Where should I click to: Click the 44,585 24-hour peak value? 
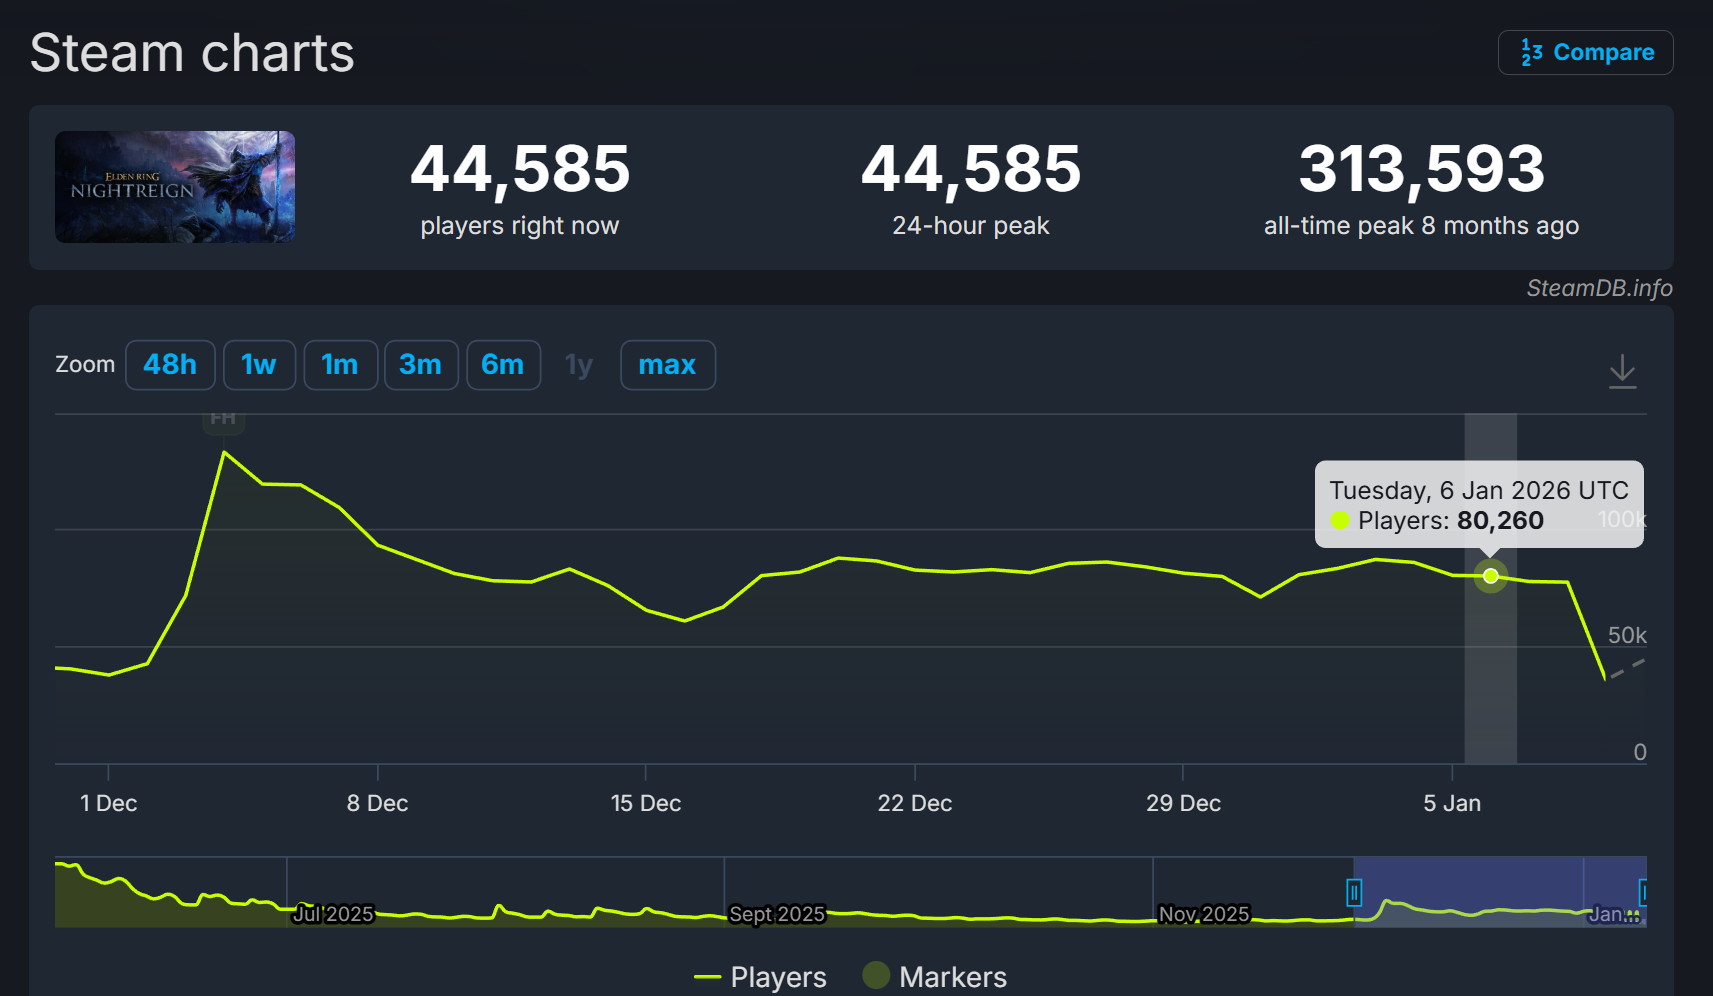coord(971,168)
